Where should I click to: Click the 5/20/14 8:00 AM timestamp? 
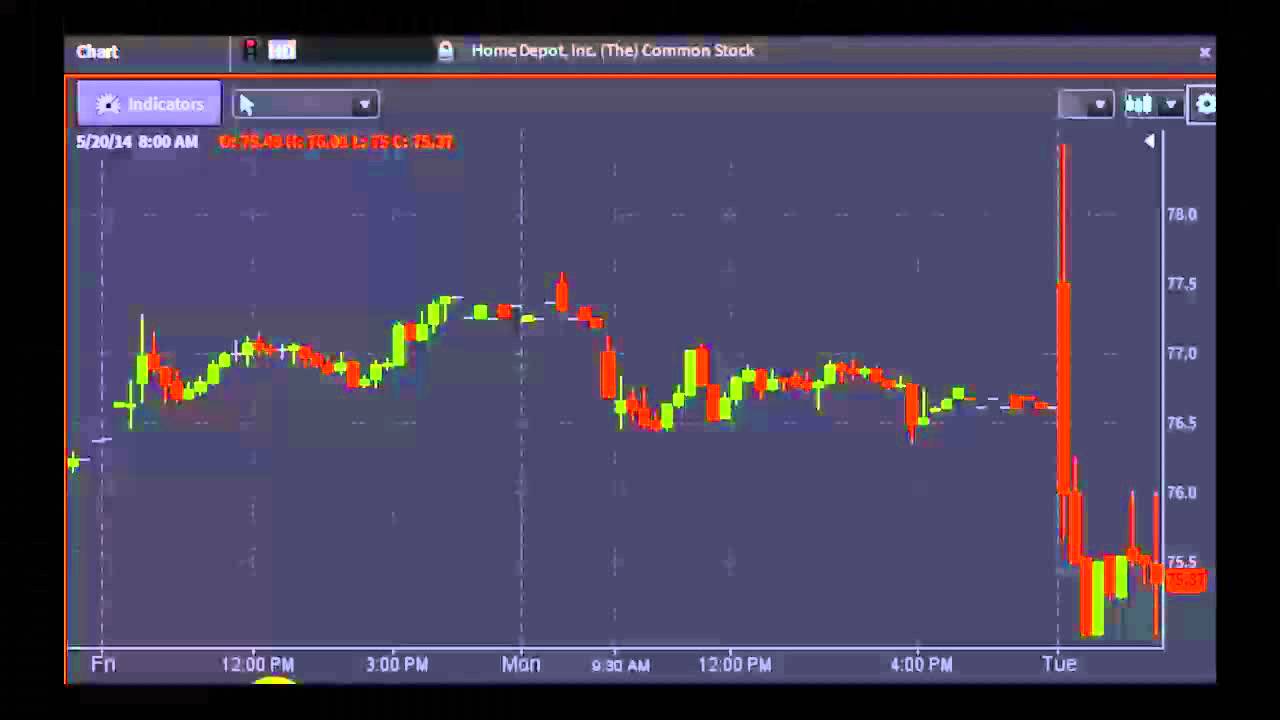[x=137, y=142]
